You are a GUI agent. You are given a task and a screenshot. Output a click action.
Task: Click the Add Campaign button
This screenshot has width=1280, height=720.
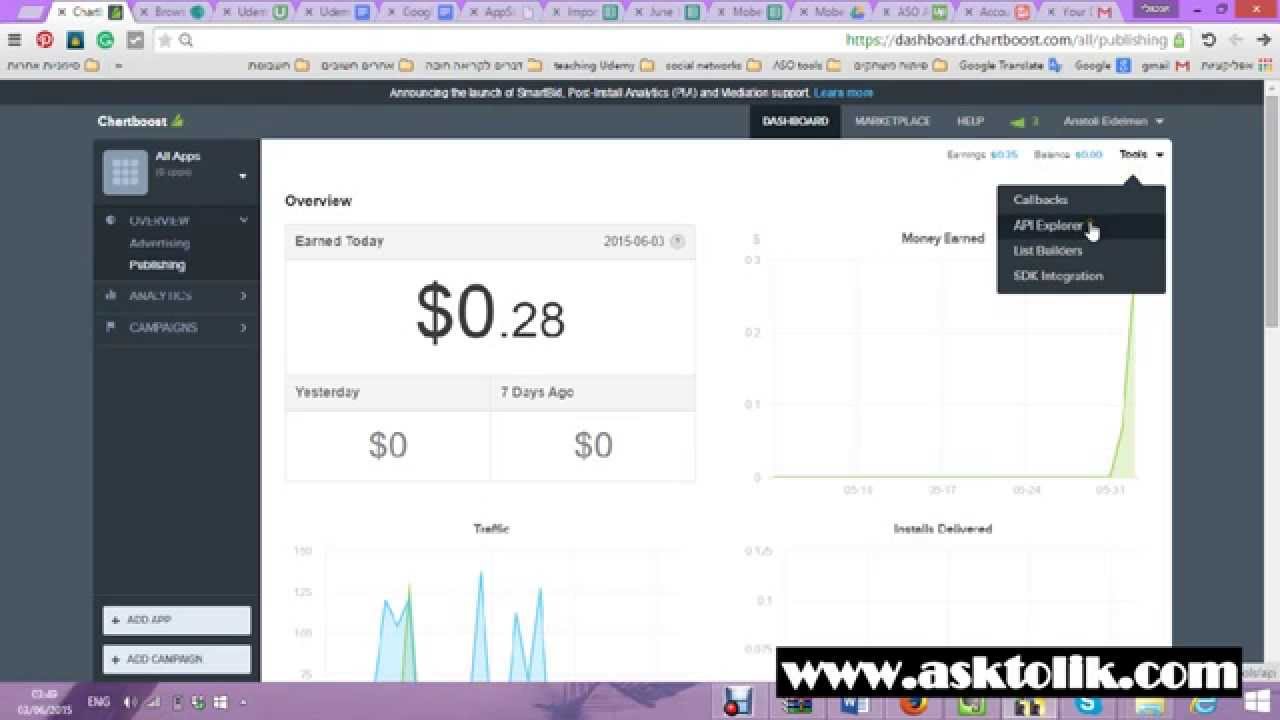177,659
